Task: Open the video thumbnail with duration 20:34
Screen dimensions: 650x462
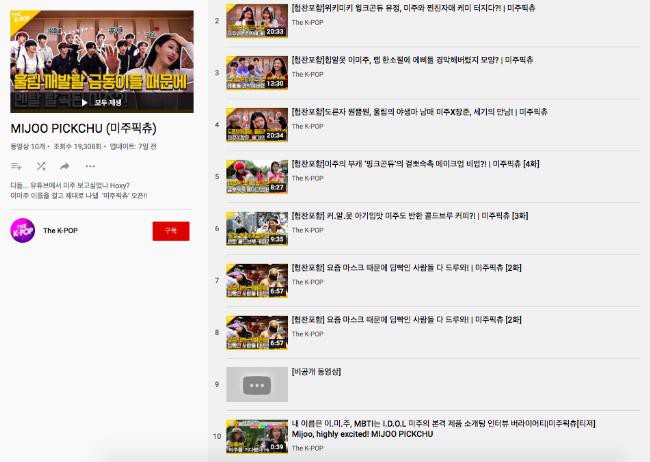Action: (257, 124)
